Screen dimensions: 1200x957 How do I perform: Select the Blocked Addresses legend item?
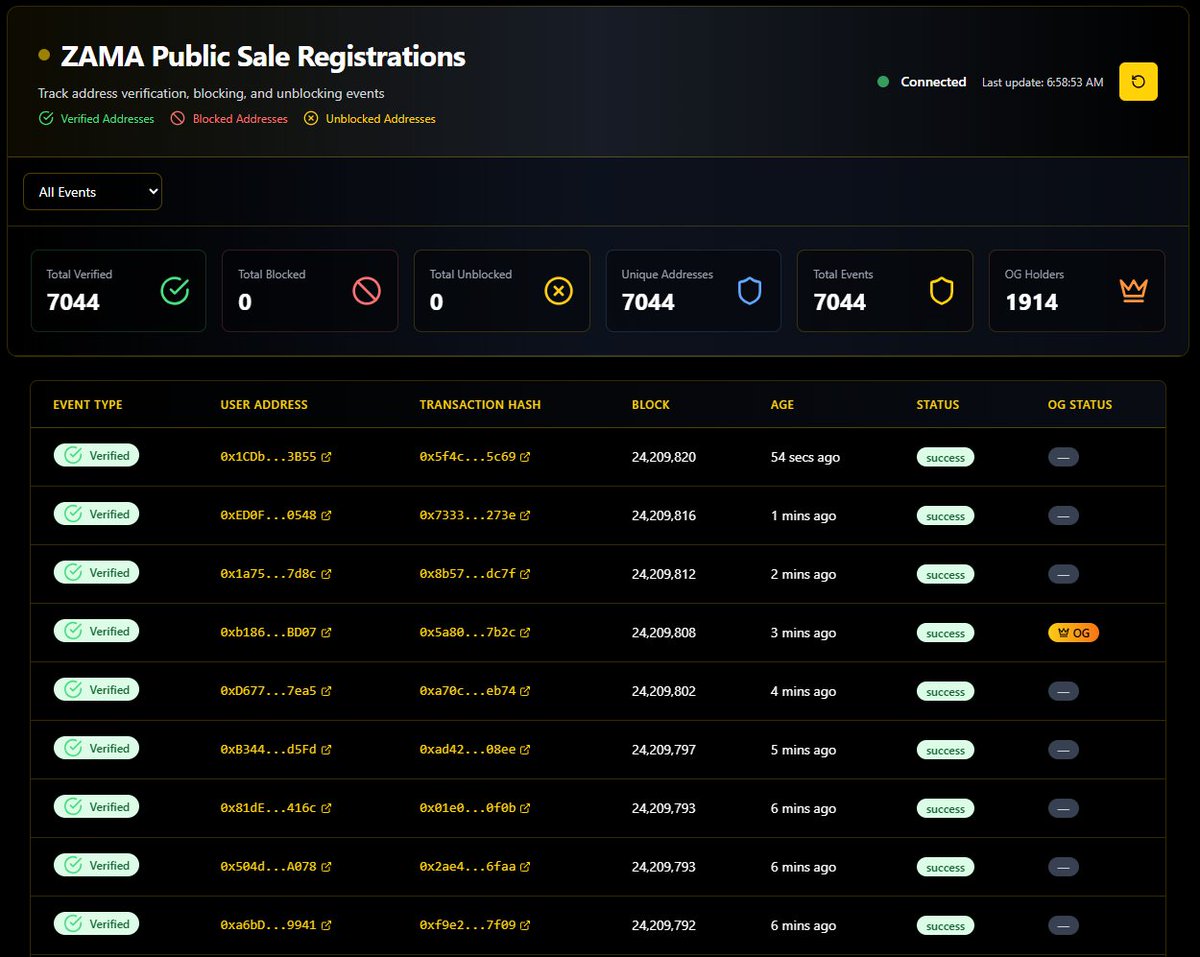pos(228,119)
